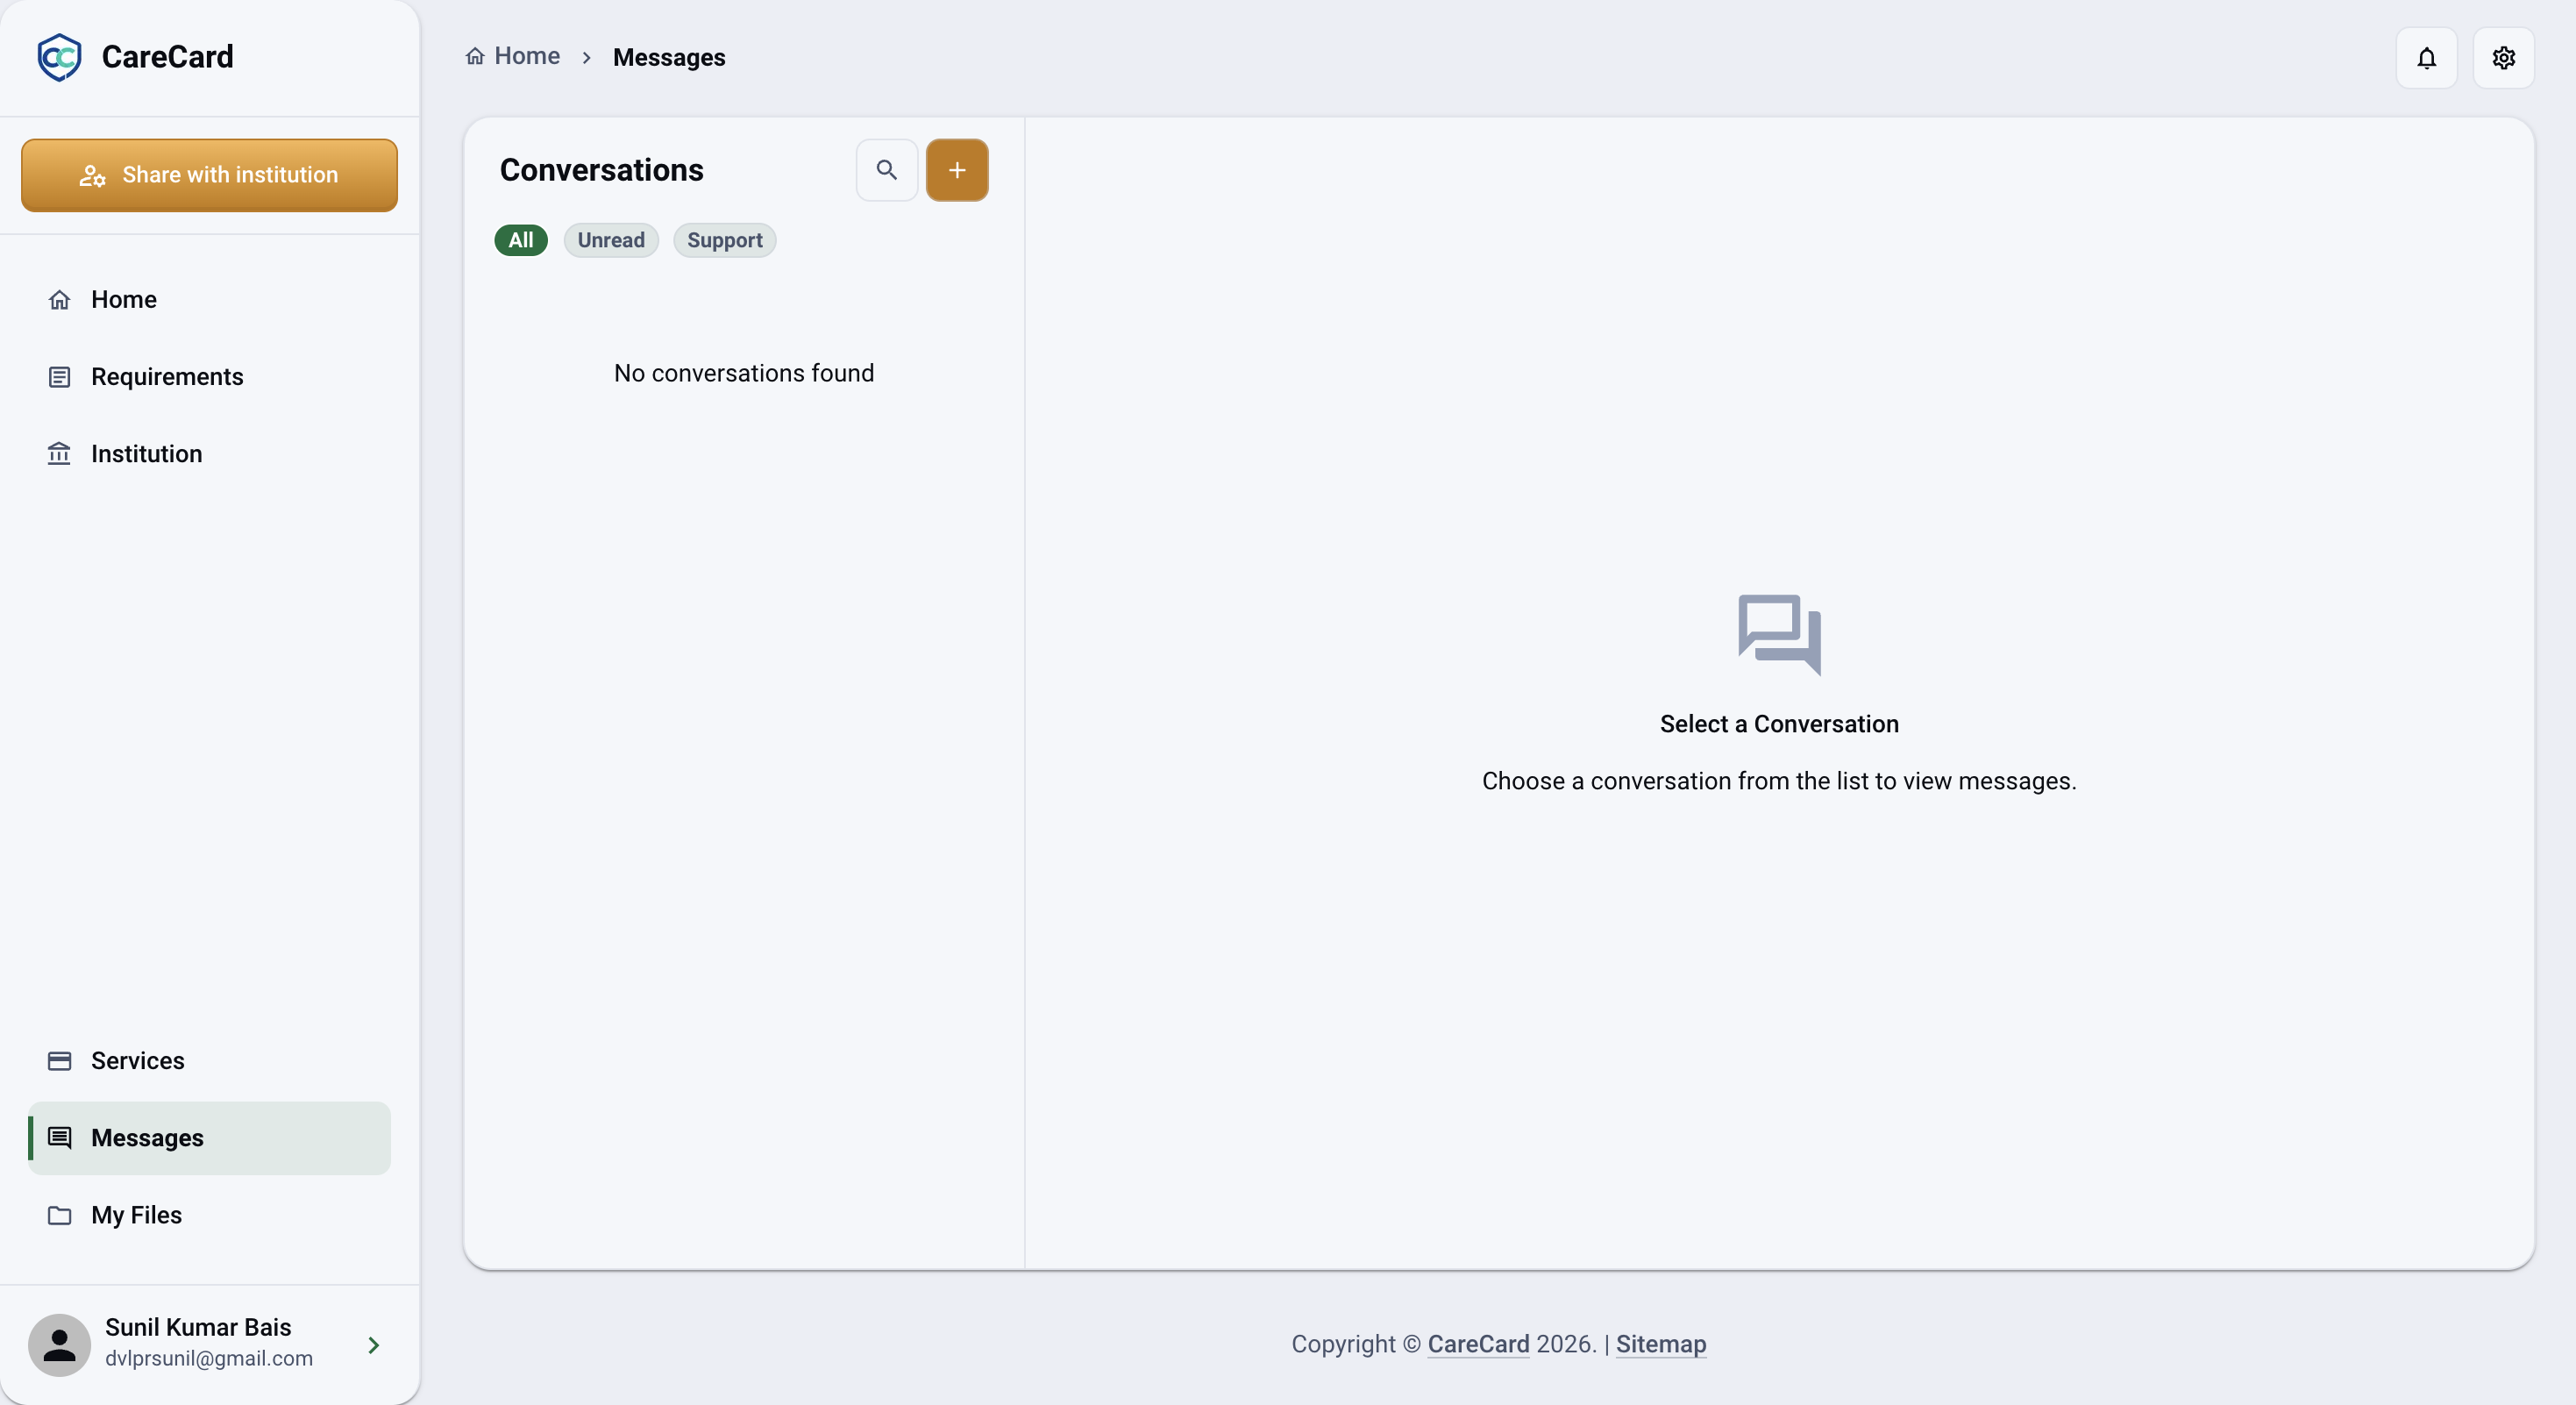
Task: Click the breadcrumb separator chevron
Action: tap(587, 57)
